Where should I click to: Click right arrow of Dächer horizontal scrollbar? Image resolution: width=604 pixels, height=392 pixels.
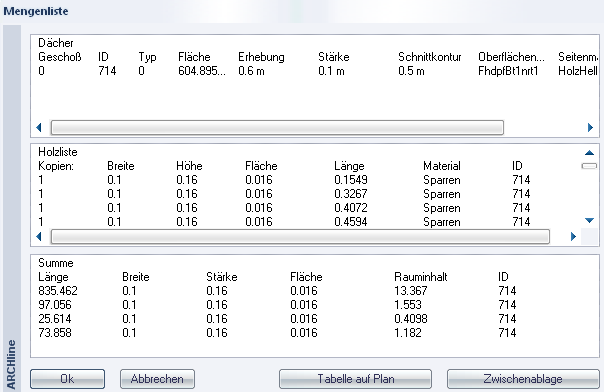coord(590,127)
